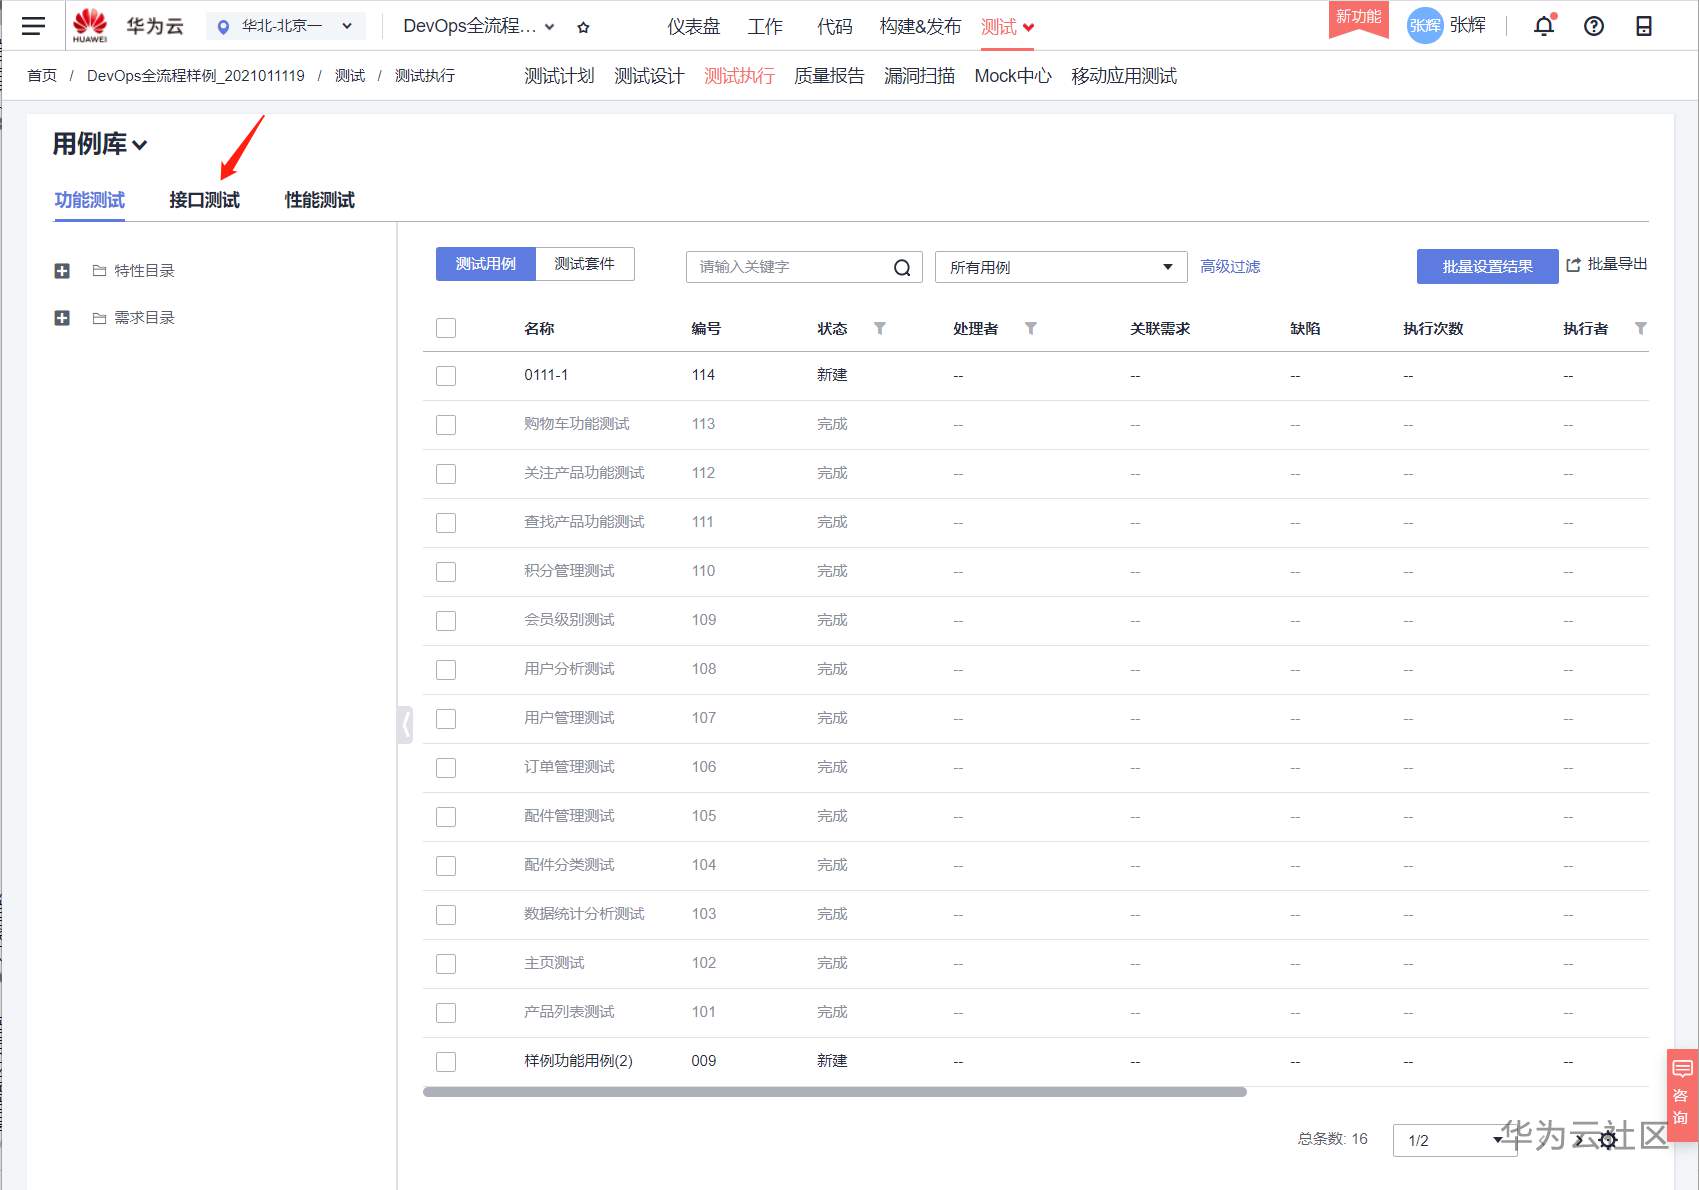Switch to the 接口测试 tab
1699x1190 pixels.
[x=205, y=200]
